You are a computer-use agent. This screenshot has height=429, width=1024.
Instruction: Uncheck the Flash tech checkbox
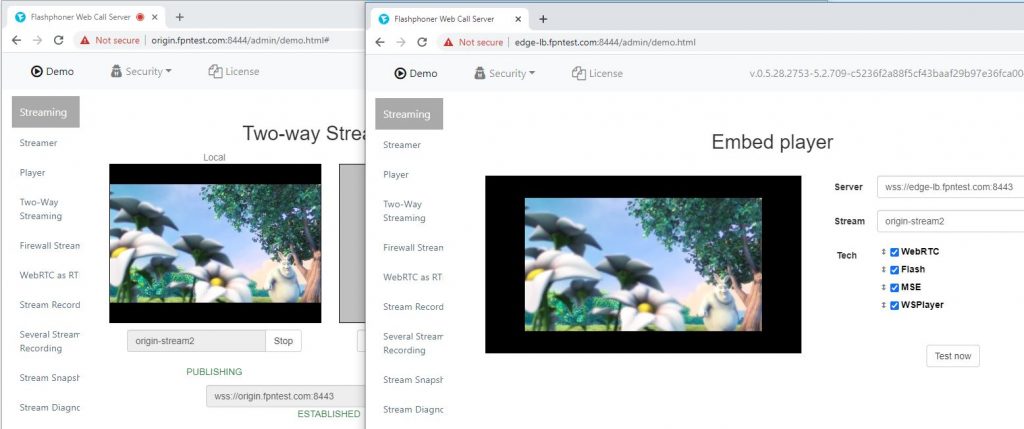tap(895, 270)
